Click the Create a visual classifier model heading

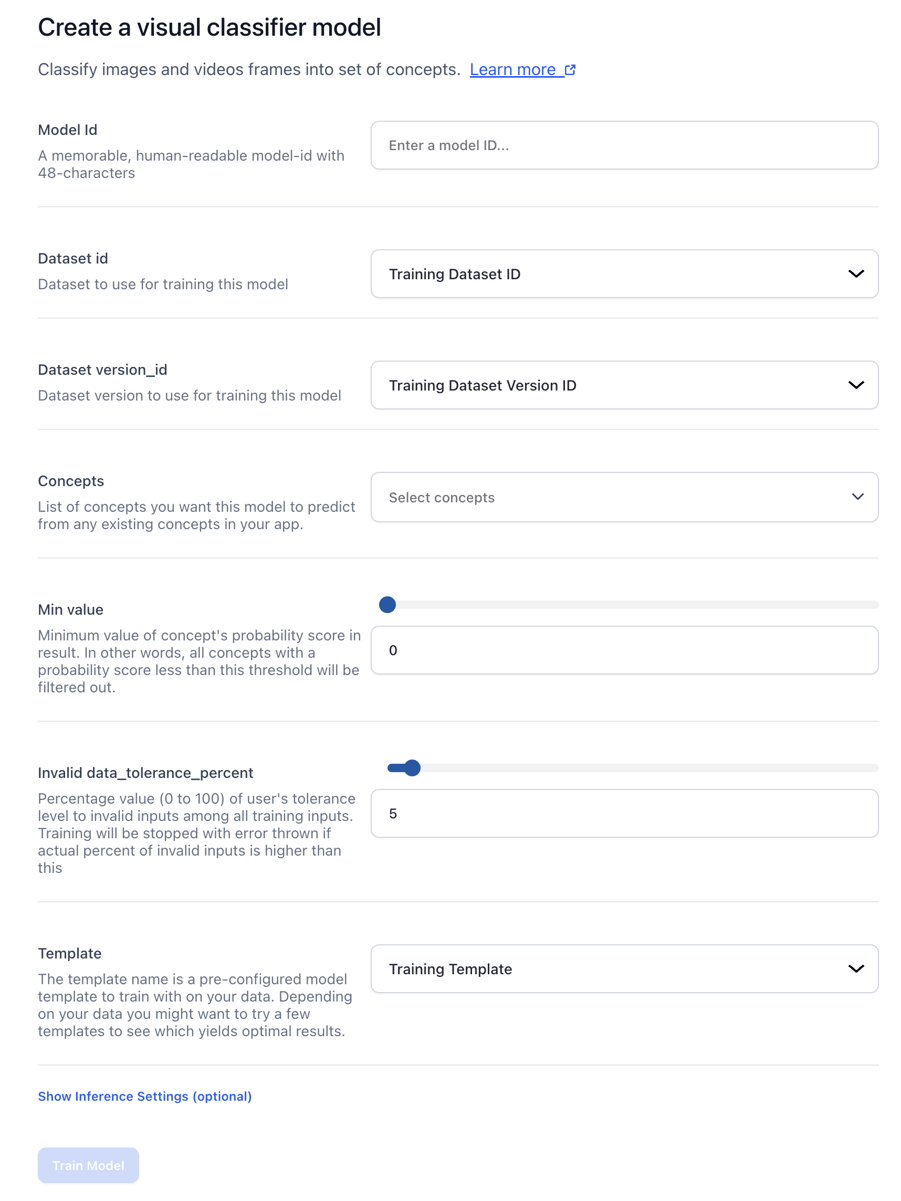209,28
